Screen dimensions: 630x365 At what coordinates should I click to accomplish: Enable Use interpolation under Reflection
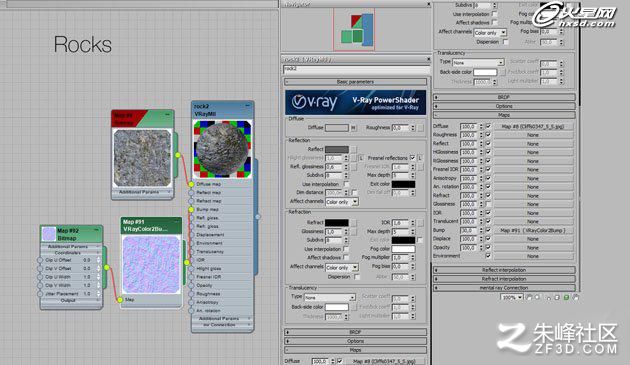pos(346,184)
